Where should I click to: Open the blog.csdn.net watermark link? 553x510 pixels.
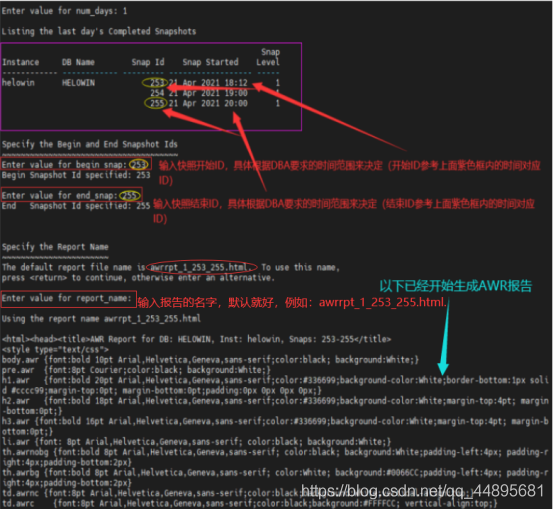coord(422,491)
